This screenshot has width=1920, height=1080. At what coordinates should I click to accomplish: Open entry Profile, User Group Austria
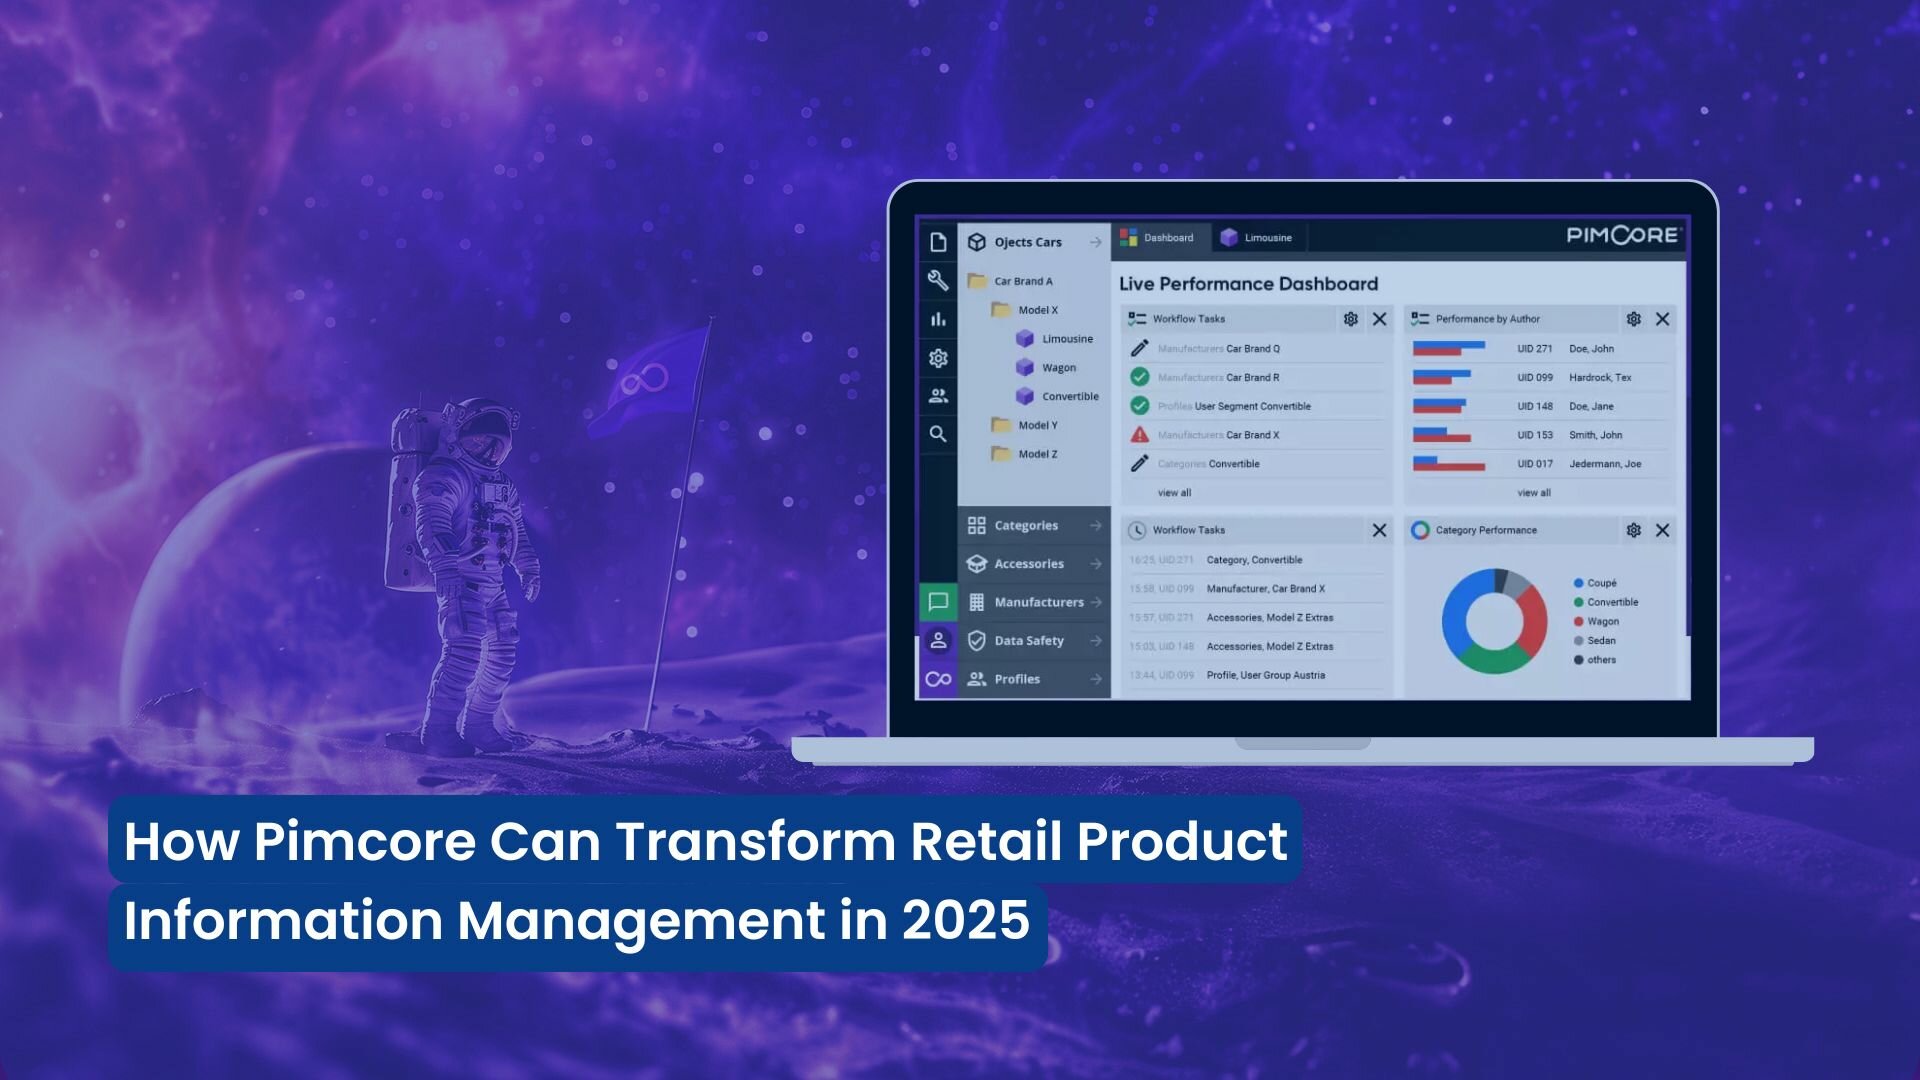pyautogui.click(x=1258, y=675)
